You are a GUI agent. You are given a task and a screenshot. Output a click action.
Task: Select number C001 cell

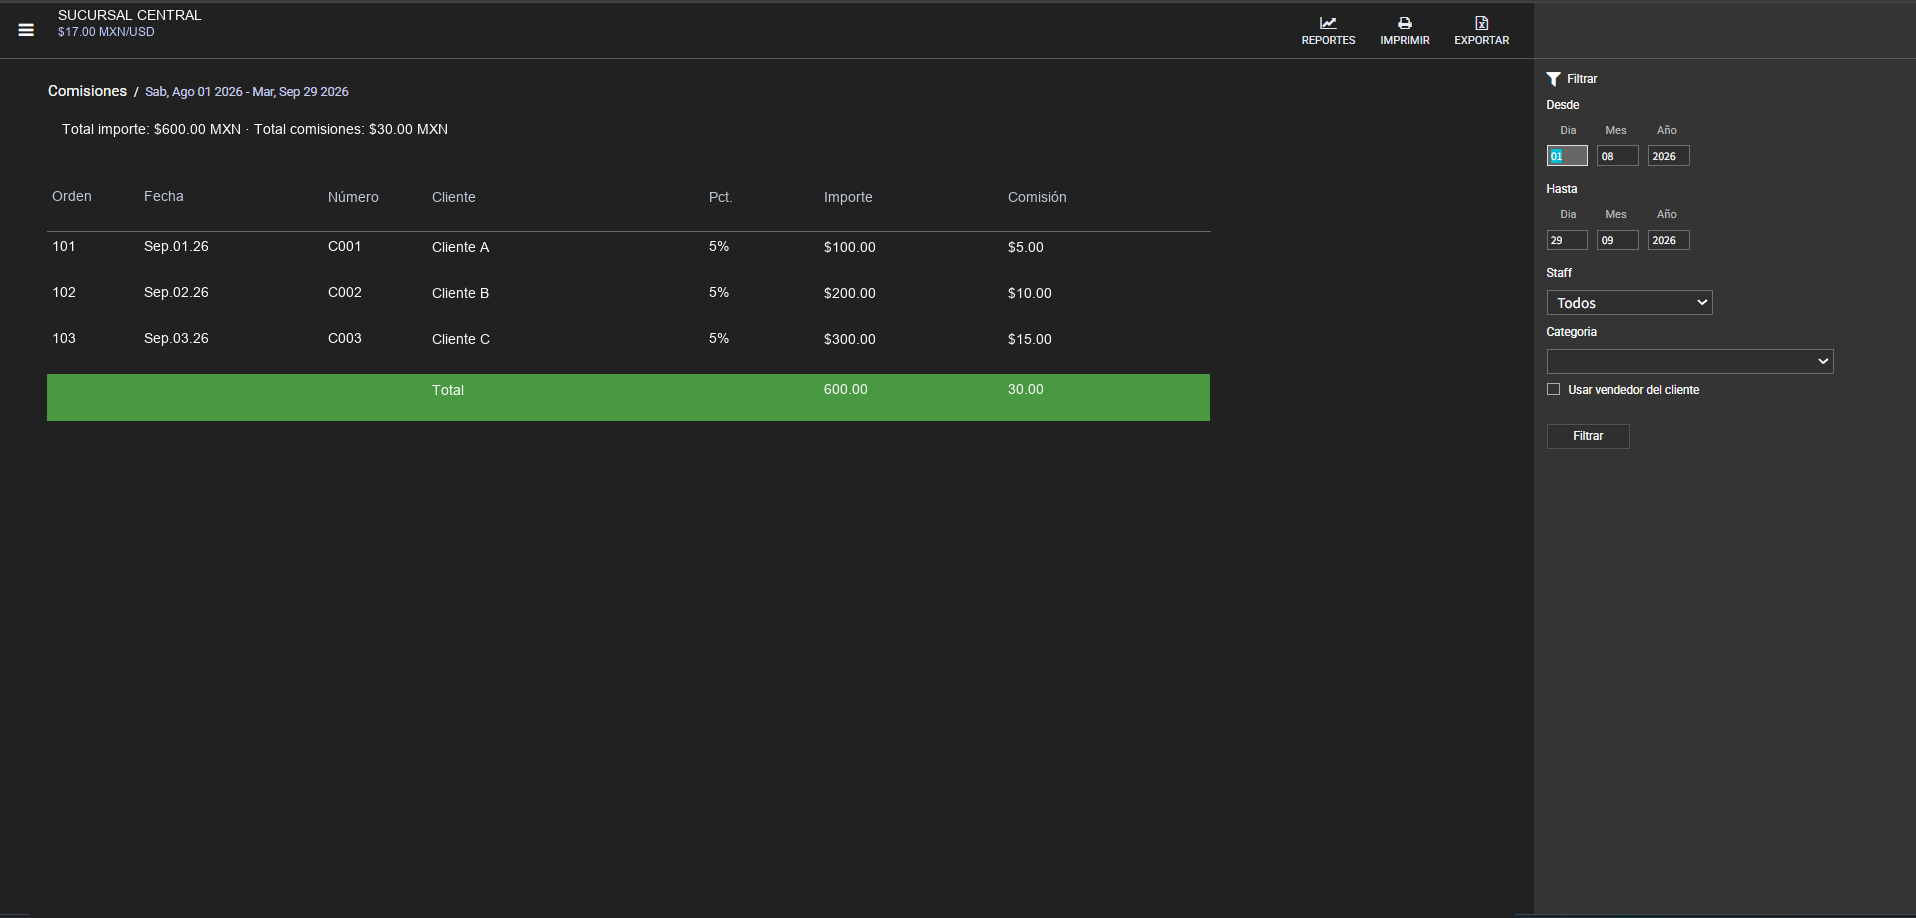click(x=345, y=246)
